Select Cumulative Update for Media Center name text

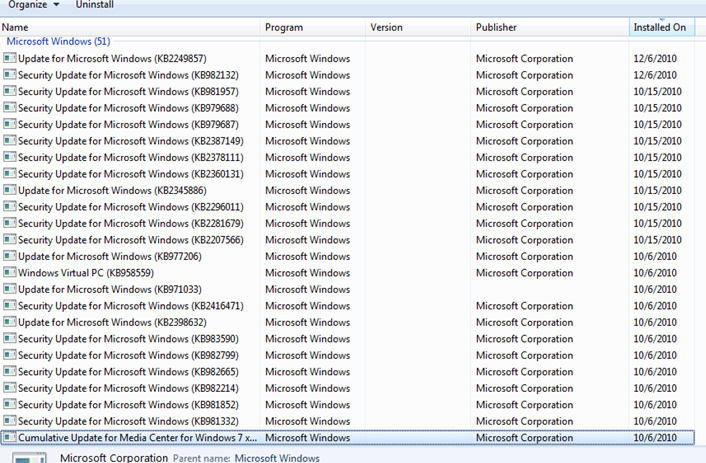coord(138,438)
